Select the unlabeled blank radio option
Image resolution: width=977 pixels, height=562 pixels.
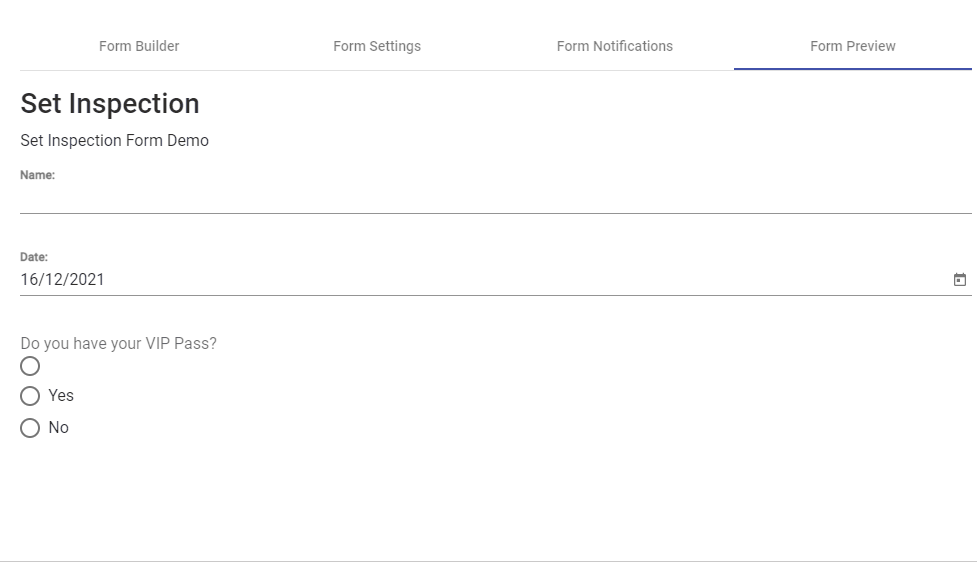pyautogui.click(x=30, y=366)
